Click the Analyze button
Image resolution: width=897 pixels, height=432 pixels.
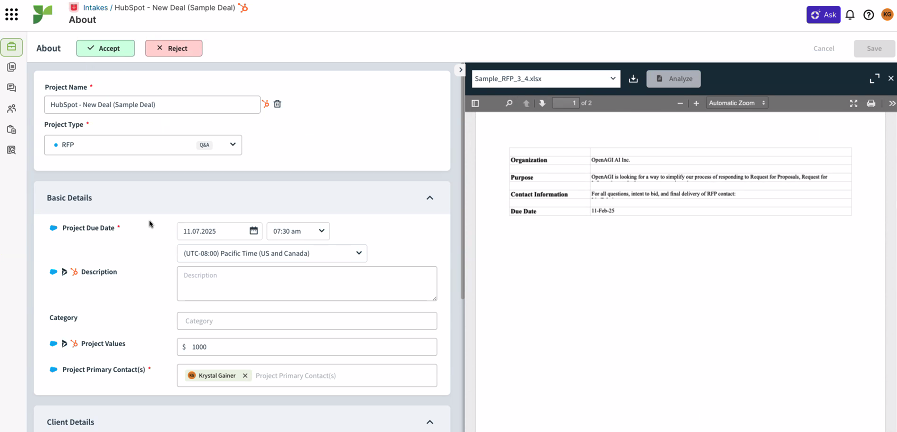click(673, 79)
